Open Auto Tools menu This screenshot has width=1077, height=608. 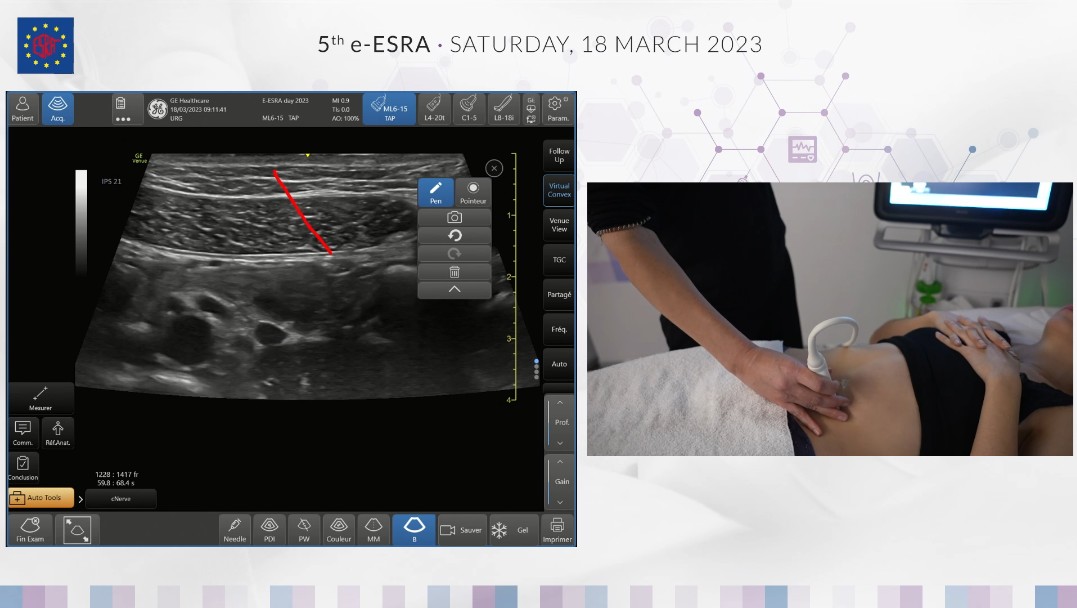41,497
